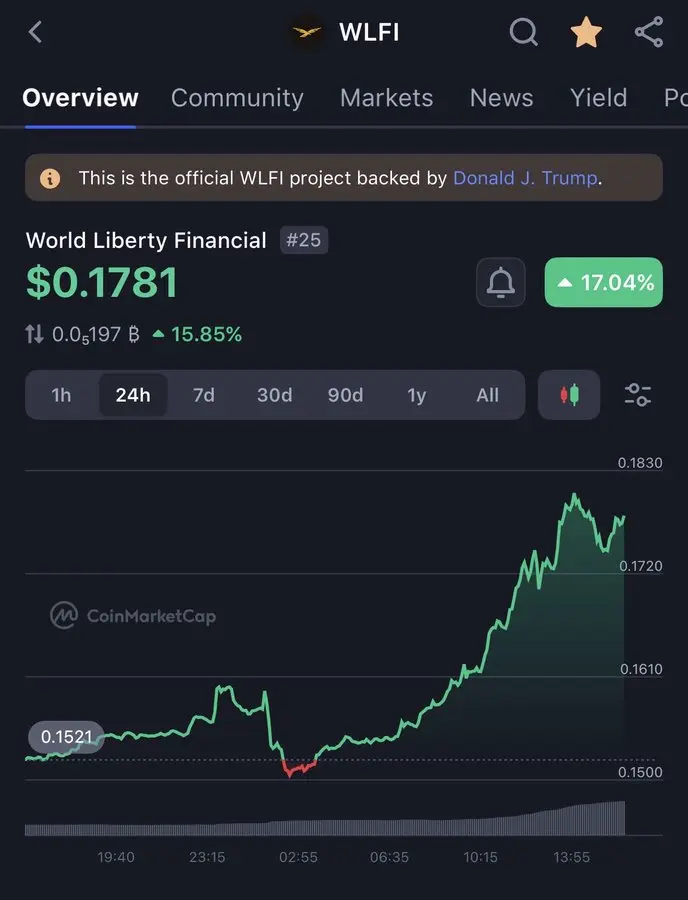Set a price alert with the bell icon
Viewport: 688px width, 900px height.
(x=500, y=282)
